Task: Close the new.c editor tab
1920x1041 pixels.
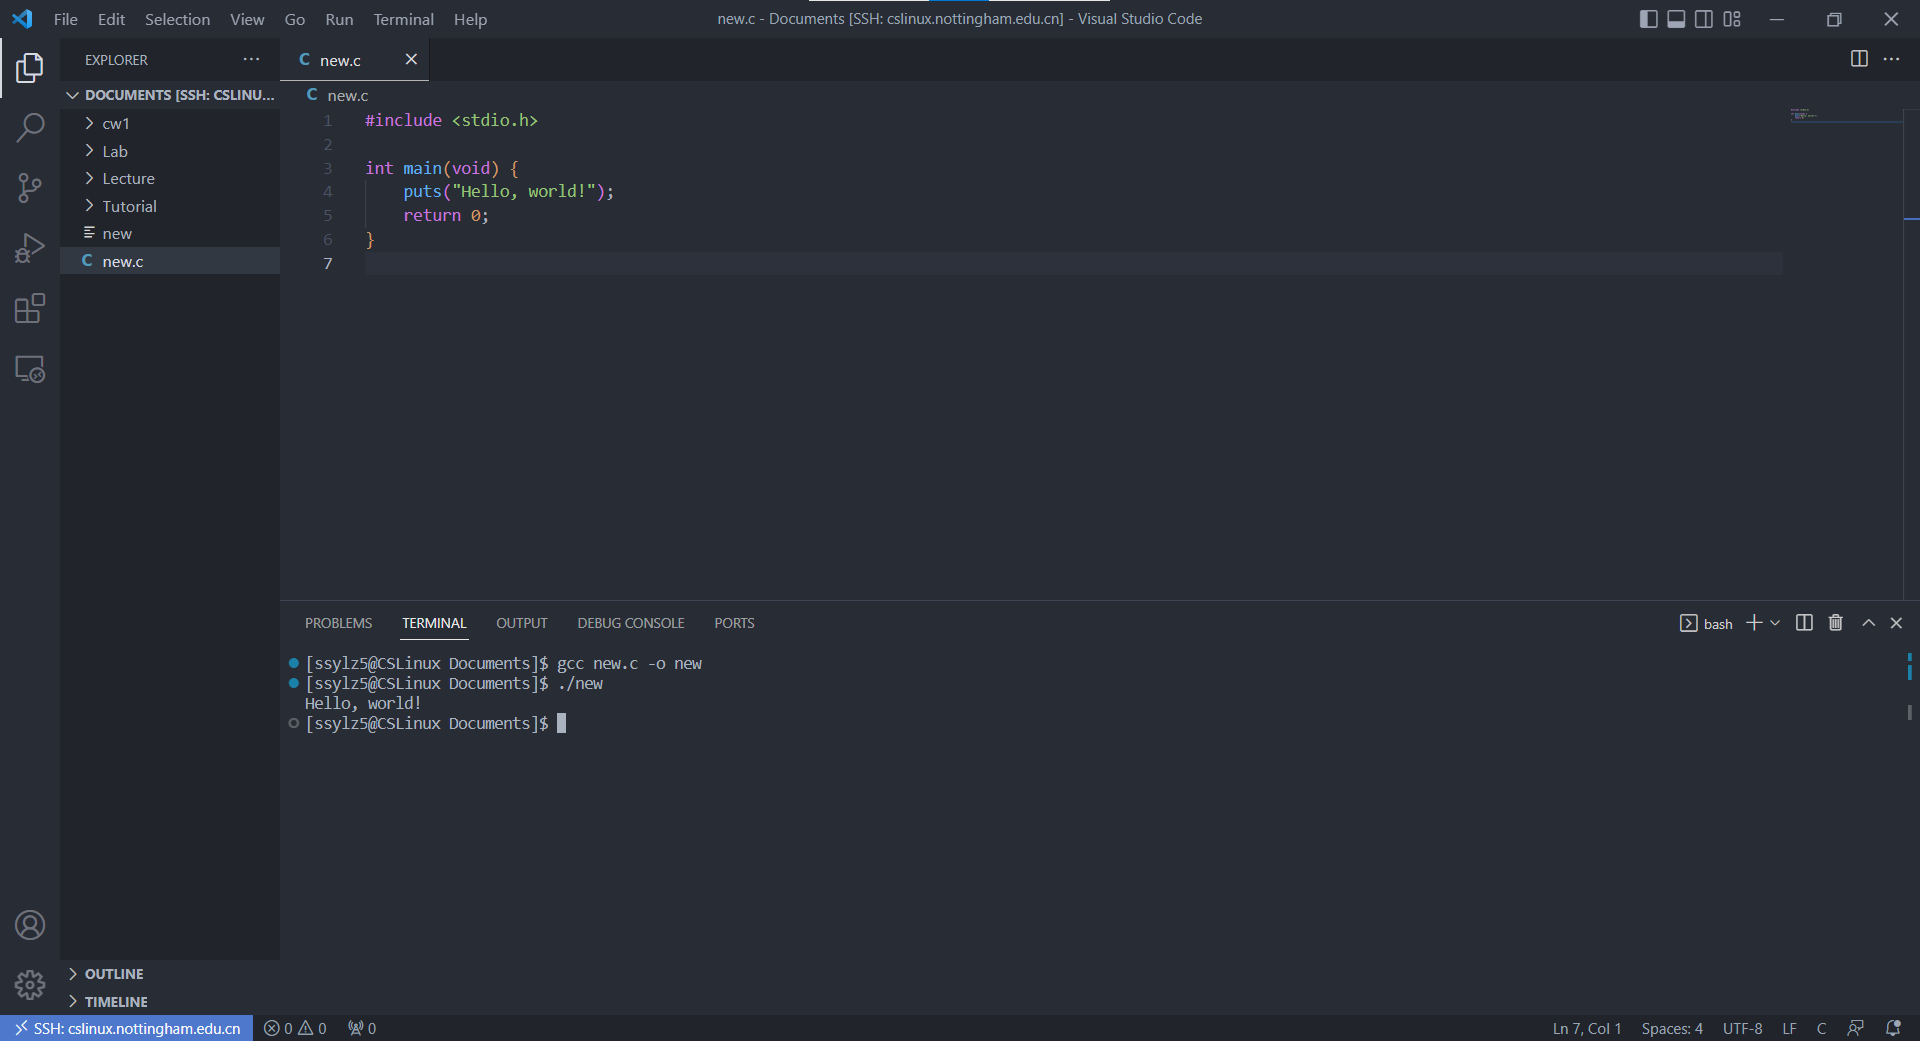Action: [x=411, y=59]
